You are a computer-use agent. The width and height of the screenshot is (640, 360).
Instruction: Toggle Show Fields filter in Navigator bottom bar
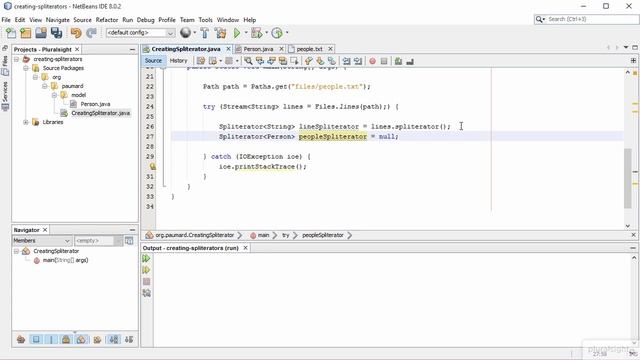pyautogui.click(x=36, y=339)
